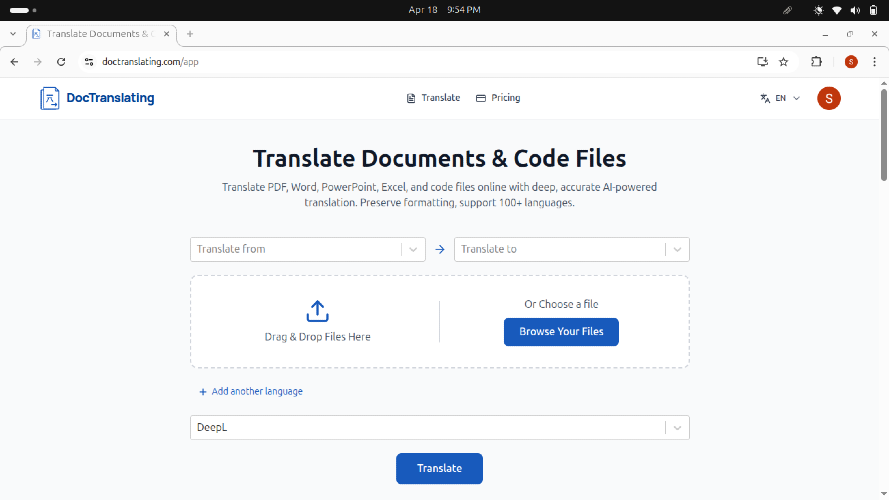Bookmark page with star icon
Image resolution: width=889 pixels, height=500 pixels.
(784, 62)
